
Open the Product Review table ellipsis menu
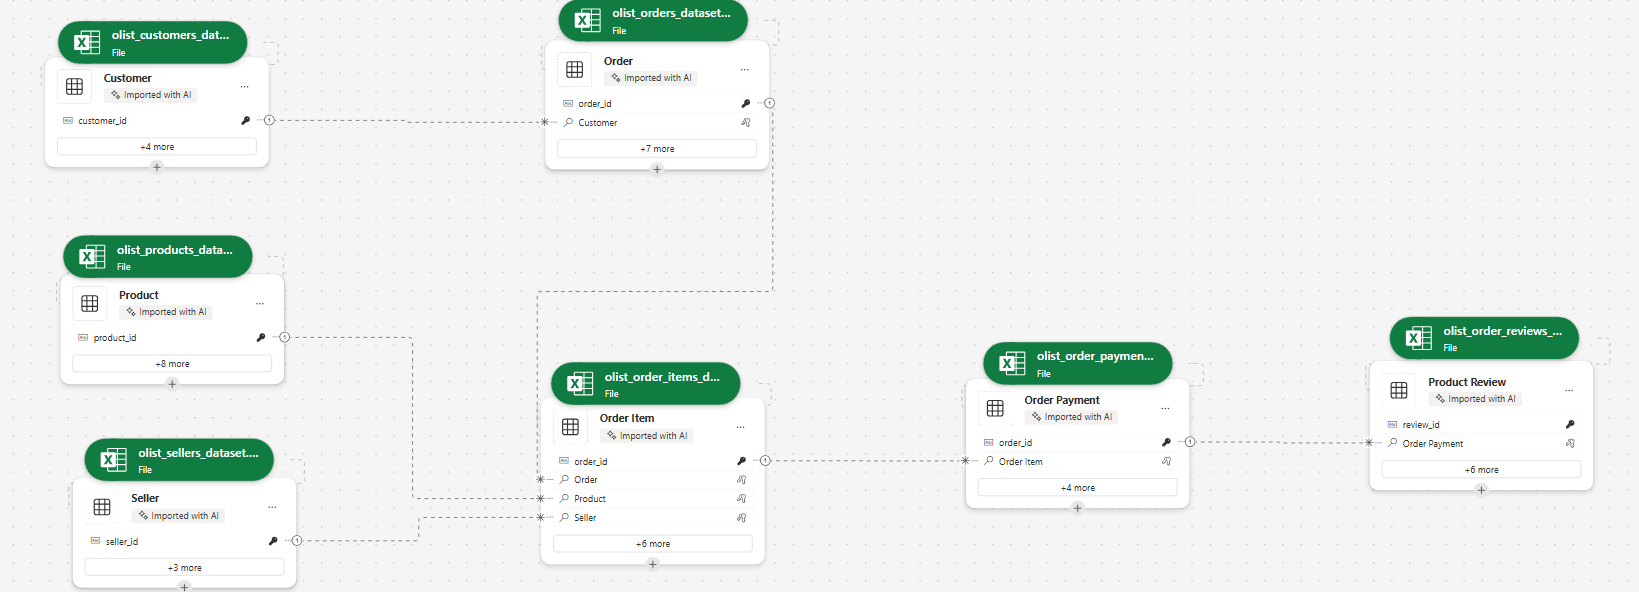point(1569,391)
